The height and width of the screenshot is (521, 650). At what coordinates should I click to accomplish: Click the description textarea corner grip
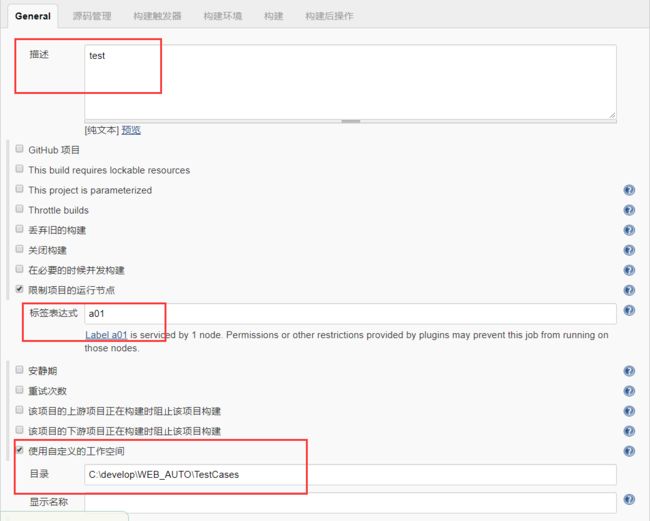[612, 115]
